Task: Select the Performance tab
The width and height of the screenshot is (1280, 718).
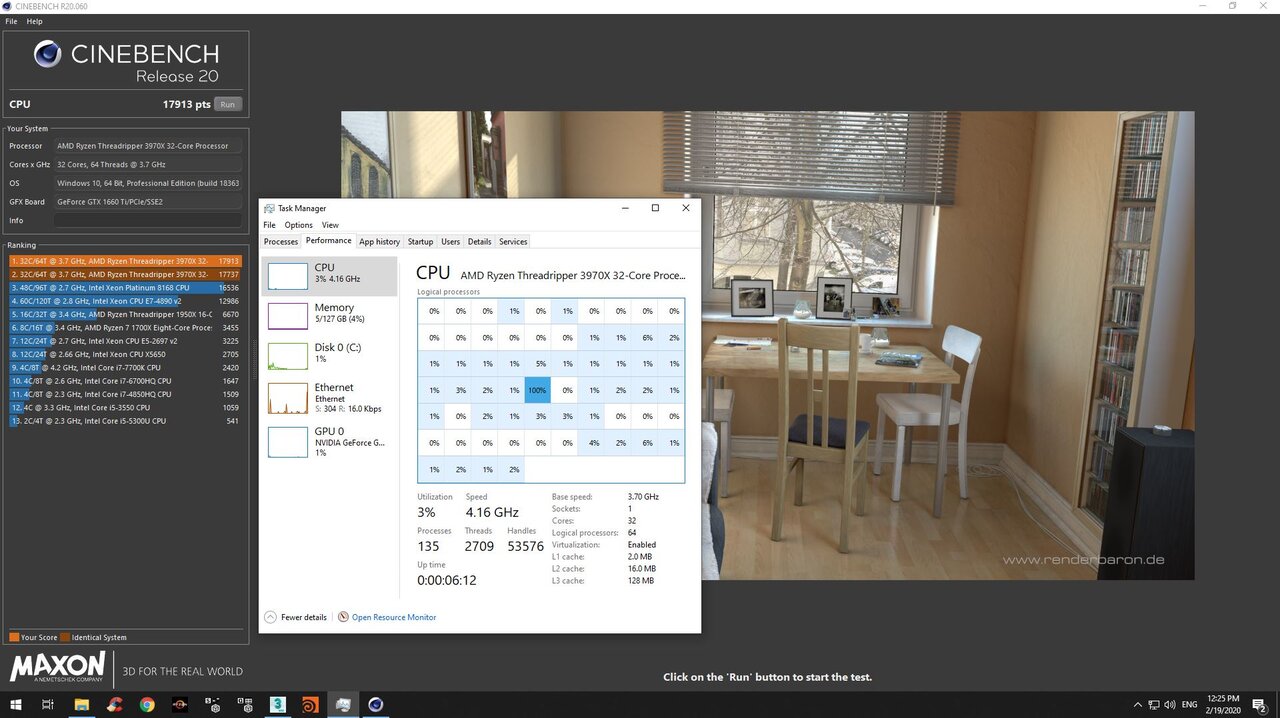Action: coord(328,241)
